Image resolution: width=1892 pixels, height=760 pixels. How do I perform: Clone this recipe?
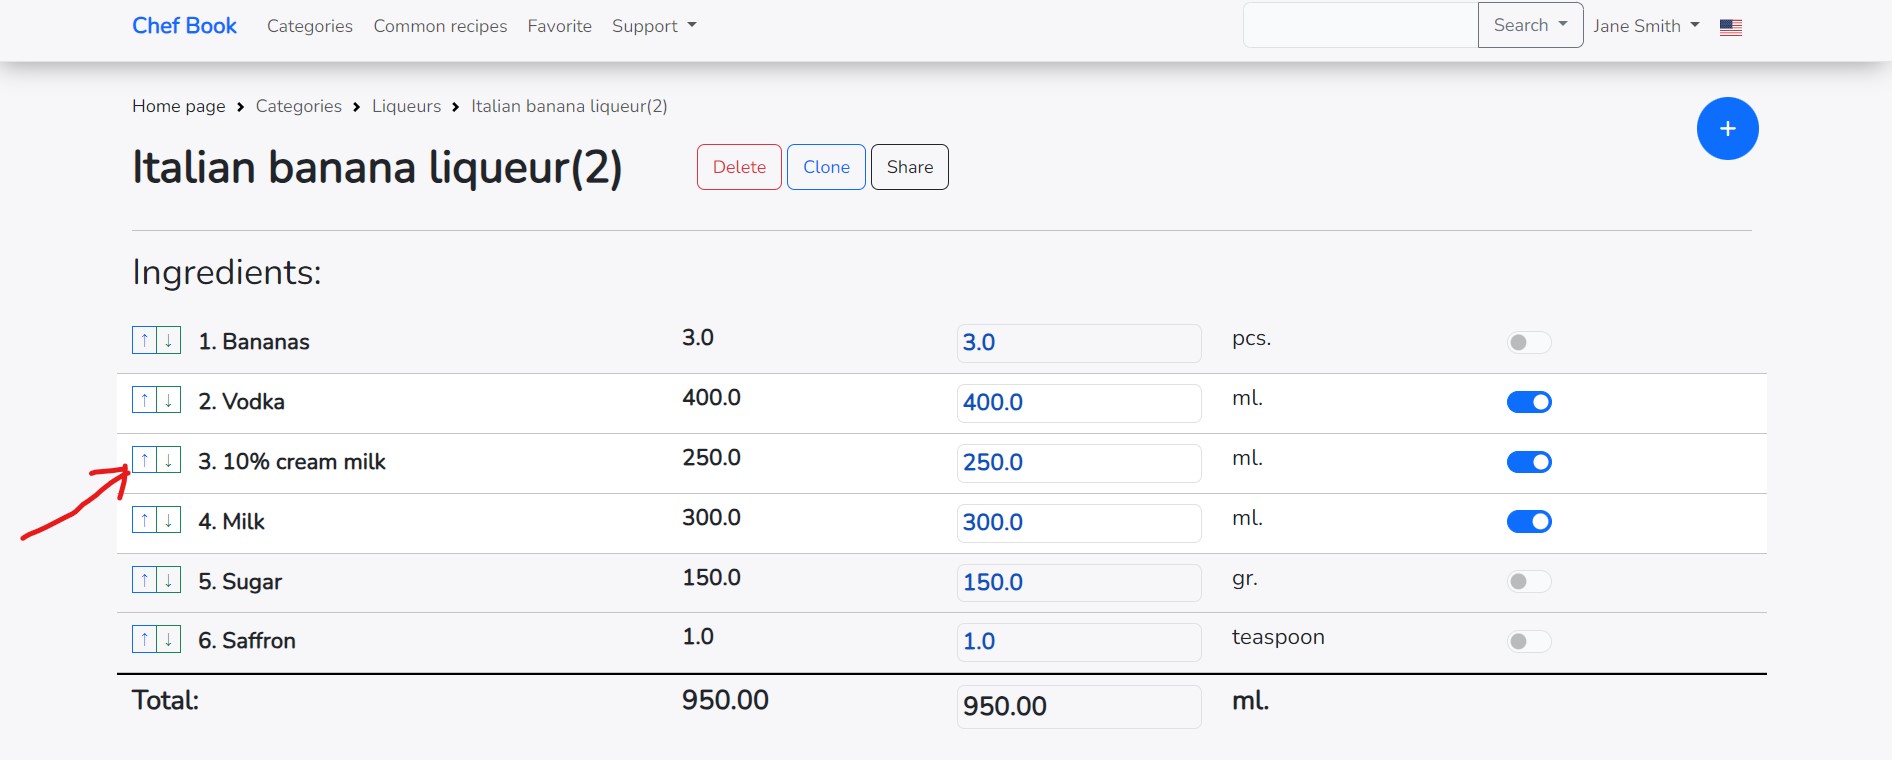click(x=826, y=167)
